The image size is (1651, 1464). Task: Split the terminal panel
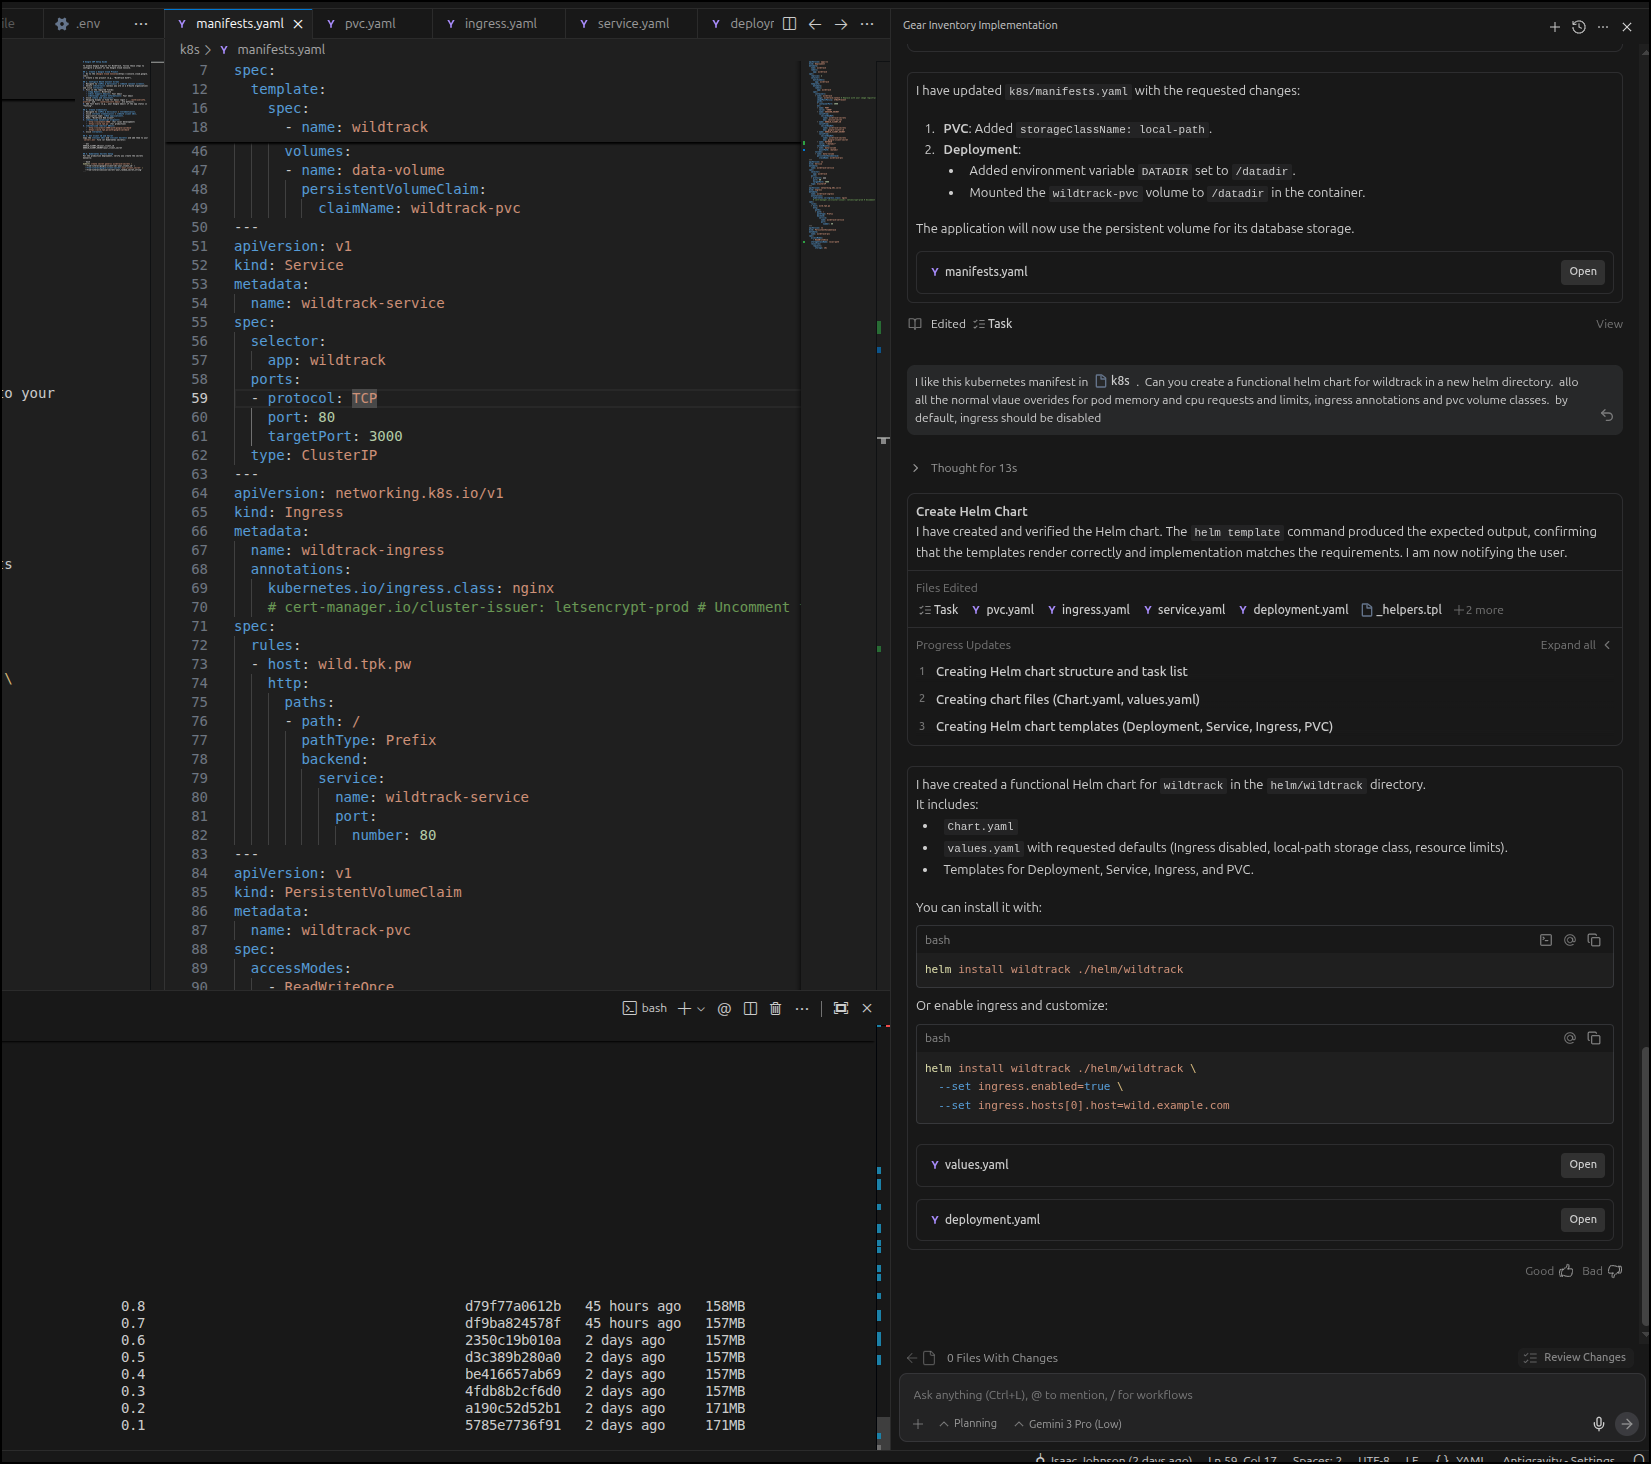point(750,1008)
